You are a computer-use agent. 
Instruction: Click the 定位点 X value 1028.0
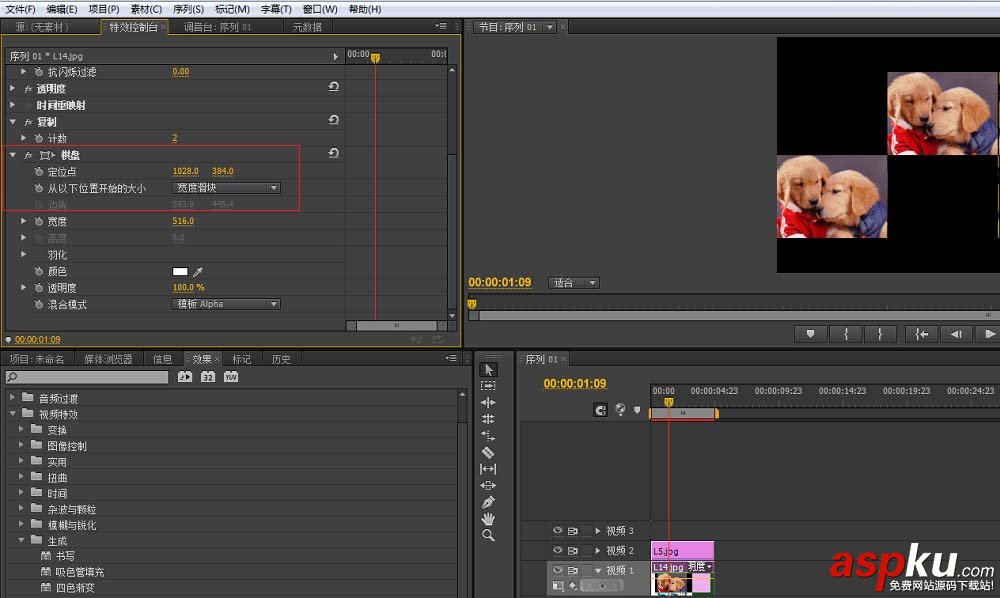186,171
